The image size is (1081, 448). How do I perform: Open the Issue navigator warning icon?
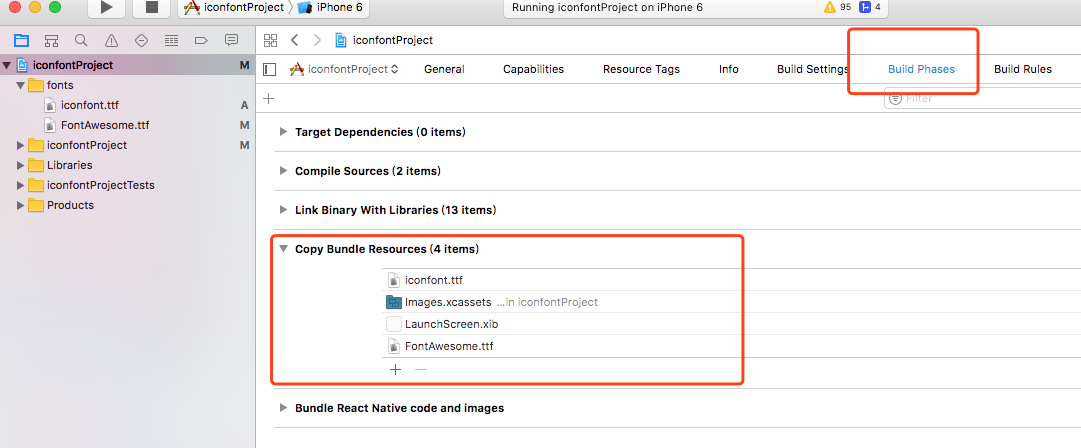tap(111, 41)
